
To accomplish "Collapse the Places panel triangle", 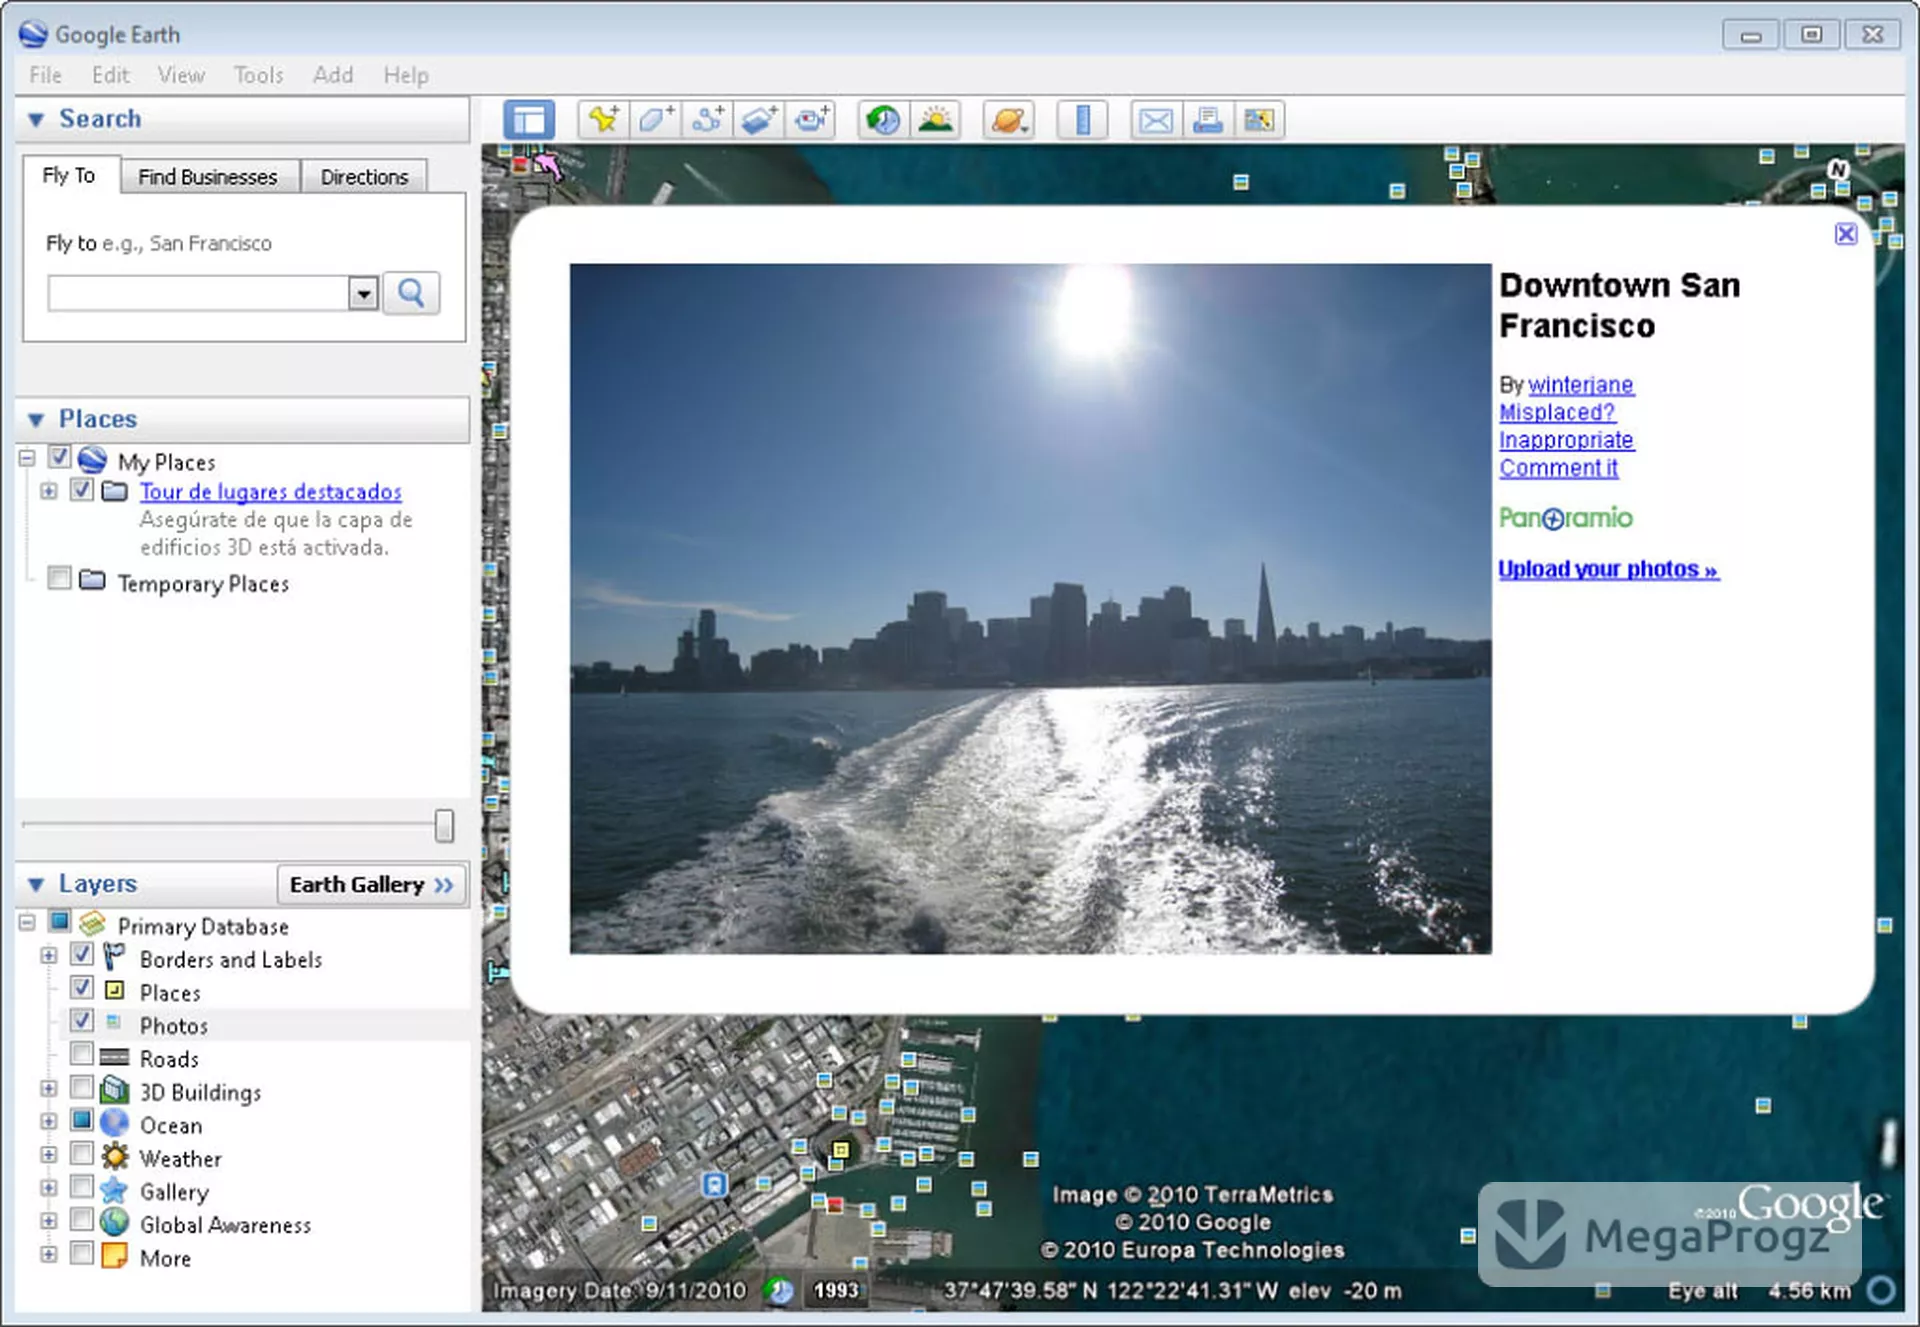I will [37, 420].
